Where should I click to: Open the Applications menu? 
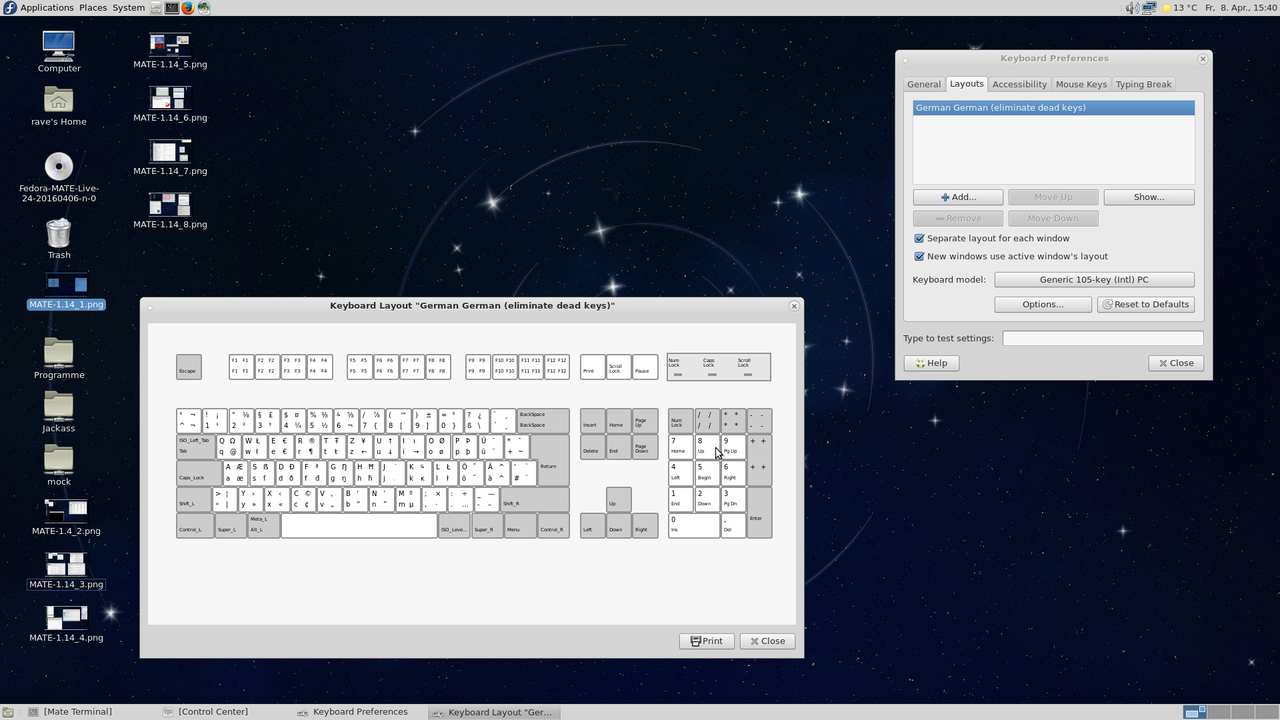point(46,8)
